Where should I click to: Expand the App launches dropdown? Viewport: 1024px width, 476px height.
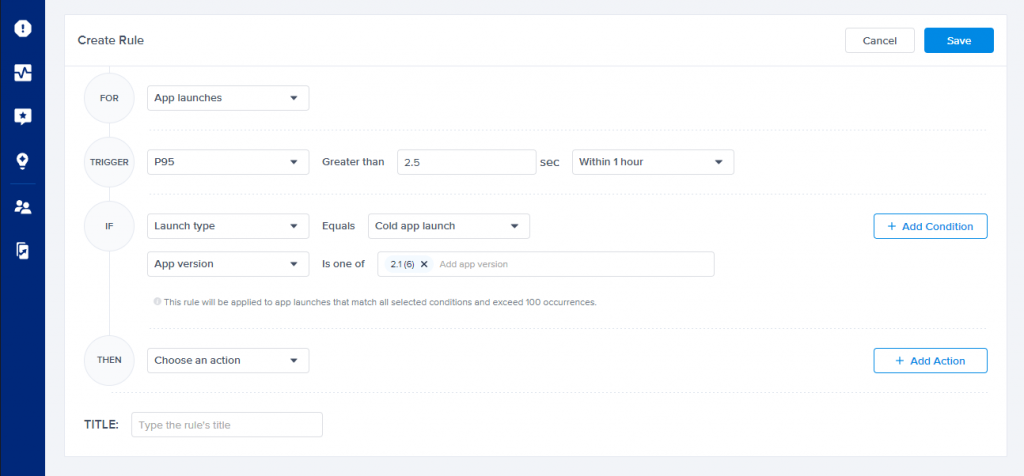228,98
